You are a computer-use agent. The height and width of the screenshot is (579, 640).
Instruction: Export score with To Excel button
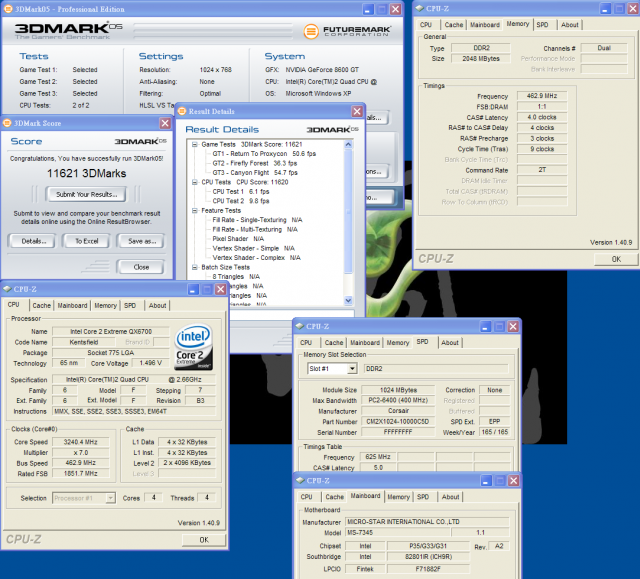[x=87, y=241]
